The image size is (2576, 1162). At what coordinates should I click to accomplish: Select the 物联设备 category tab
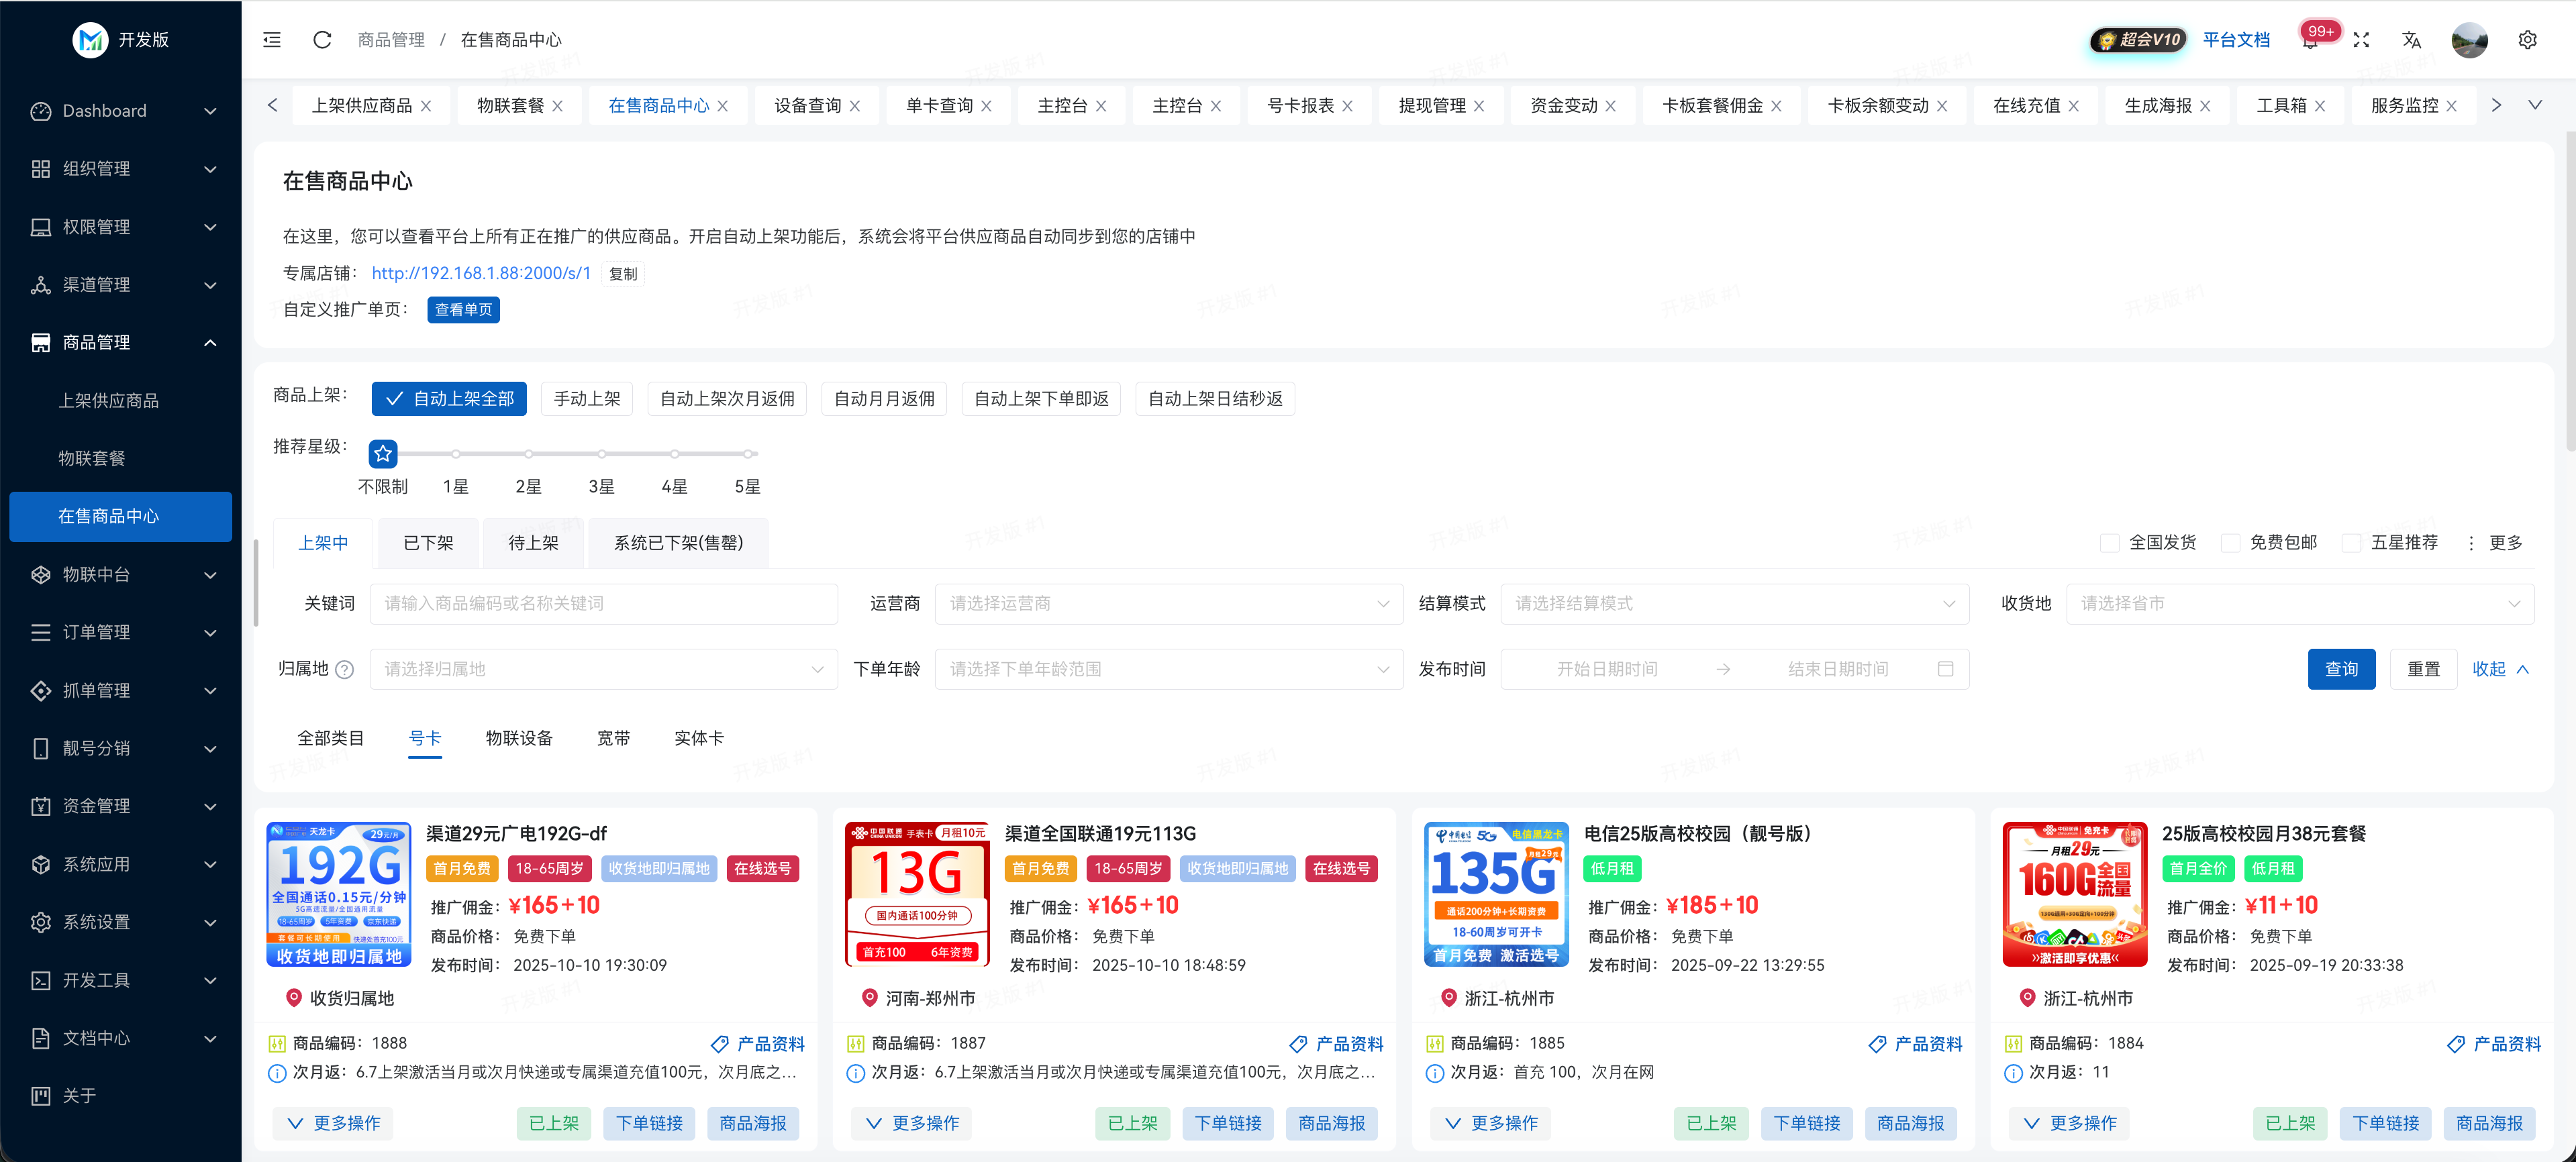coord(519,738)
